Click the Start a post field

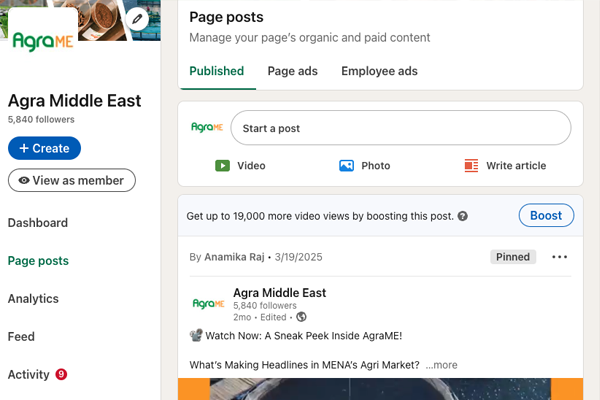tap(400, 128)
